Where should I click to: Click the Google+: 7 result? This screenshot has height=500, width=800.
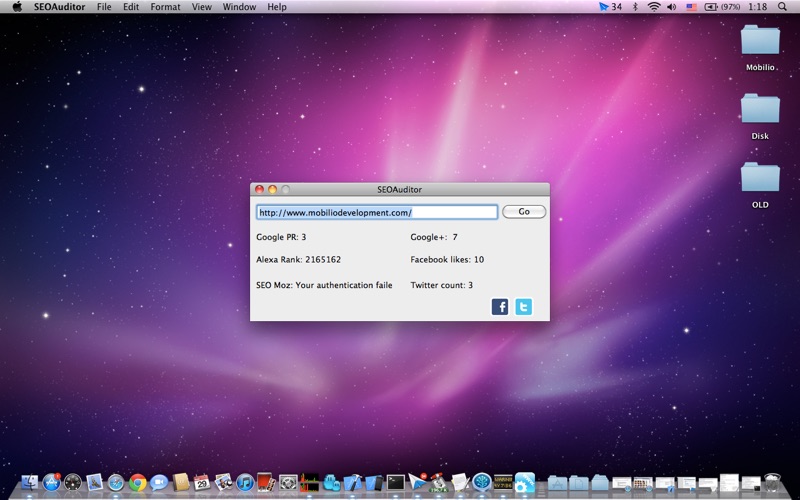[x=434, y=237]
